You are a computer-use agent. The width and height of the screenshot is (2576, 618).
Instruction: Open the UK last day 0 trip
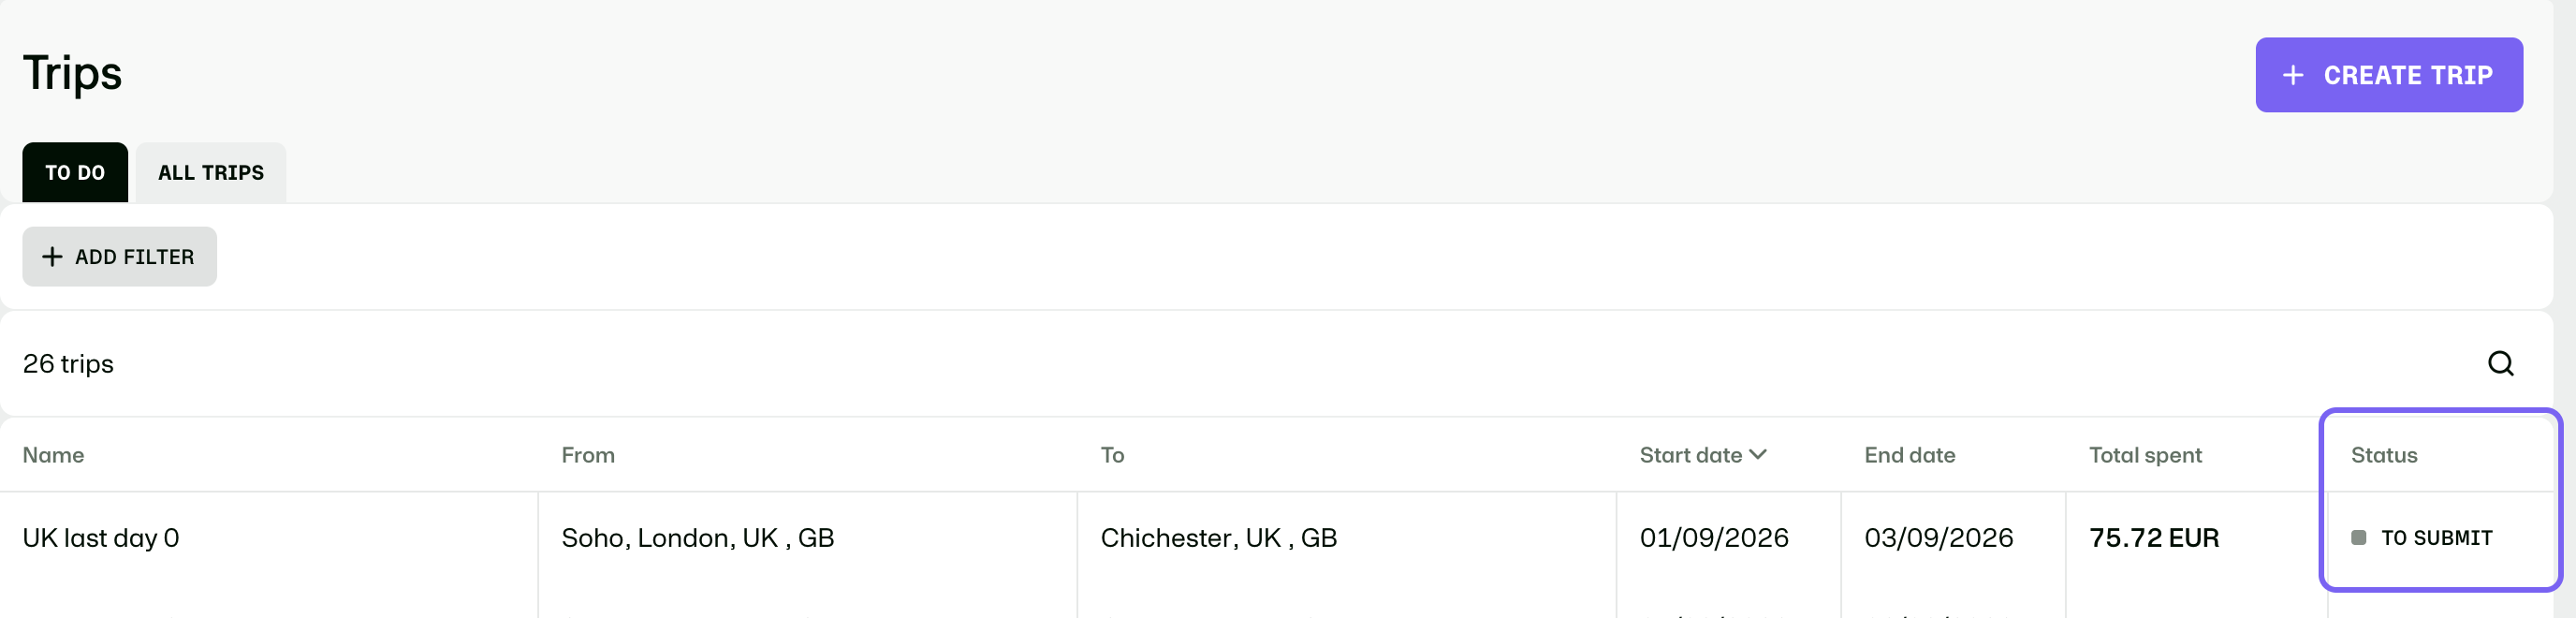coord(101,538)
